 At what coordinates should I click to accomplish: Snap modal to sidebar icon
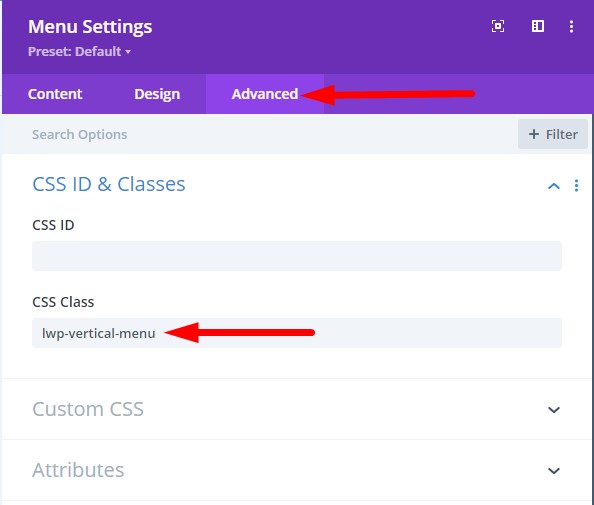pos(538,27)
